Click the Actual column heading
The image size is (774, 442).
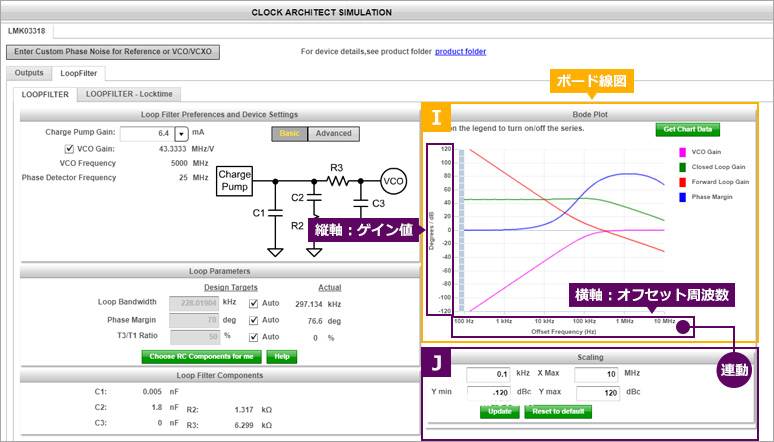pos(329,287)
